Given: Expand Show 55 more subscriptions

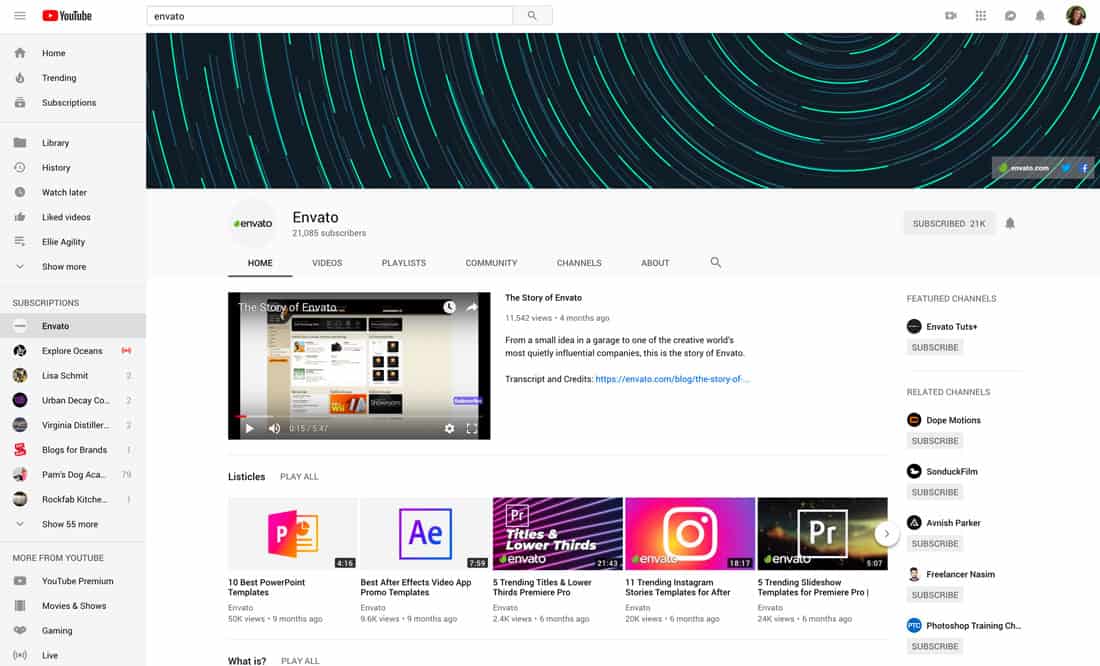Looking at the screenshot, I should [69, 524].
